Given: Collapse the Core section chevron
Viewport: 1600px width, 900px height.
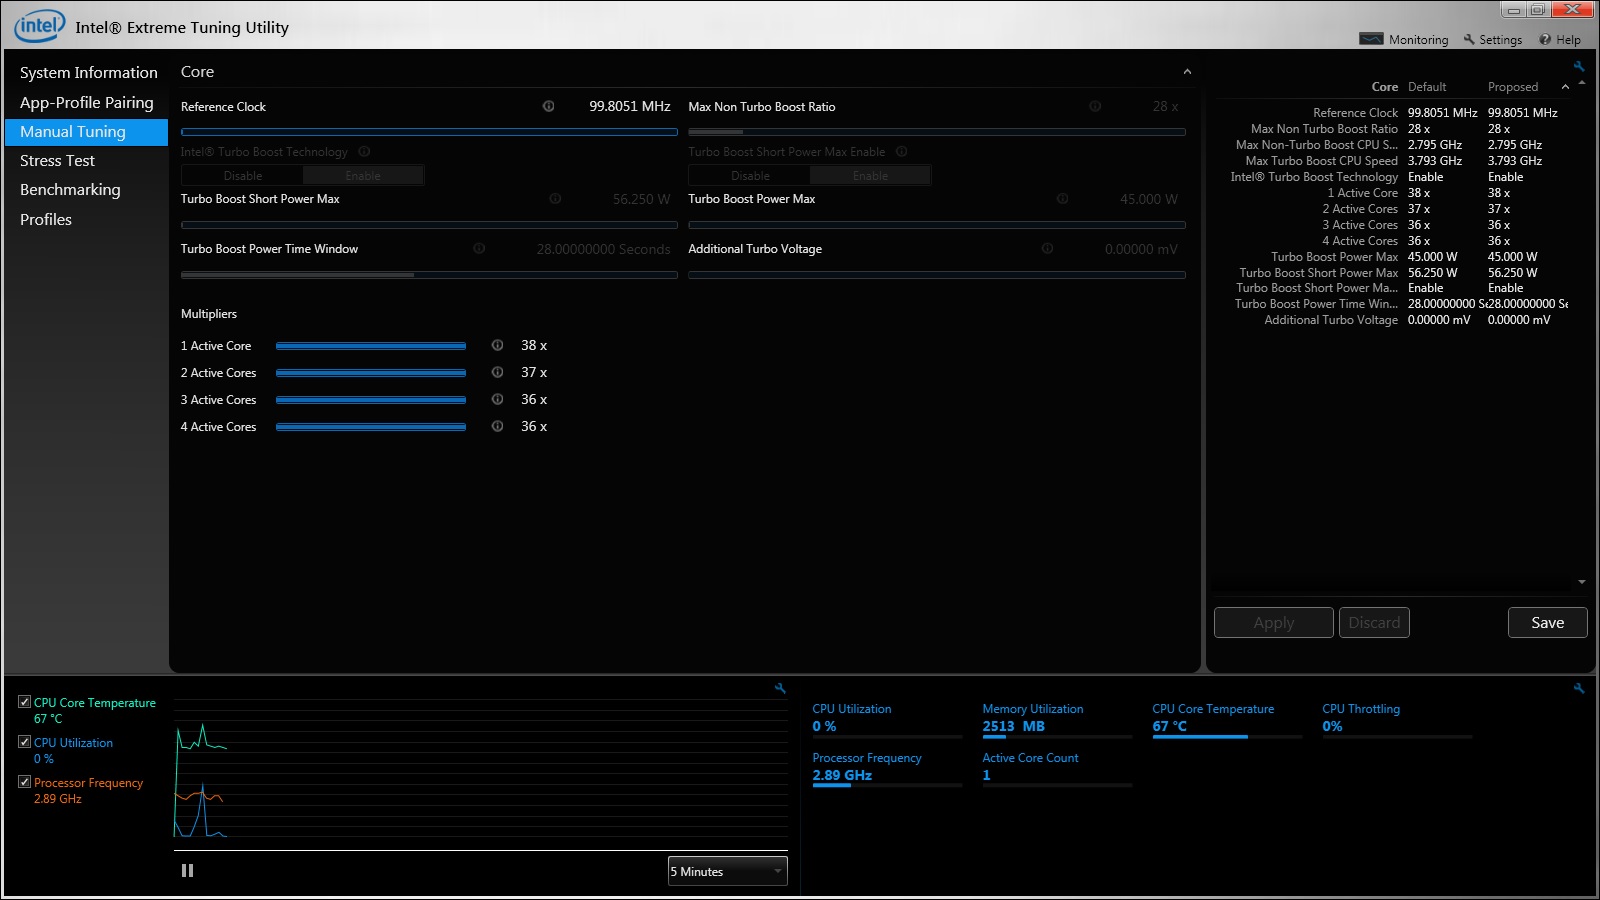Looking at the screenshot, I should tap(1187, 72).
